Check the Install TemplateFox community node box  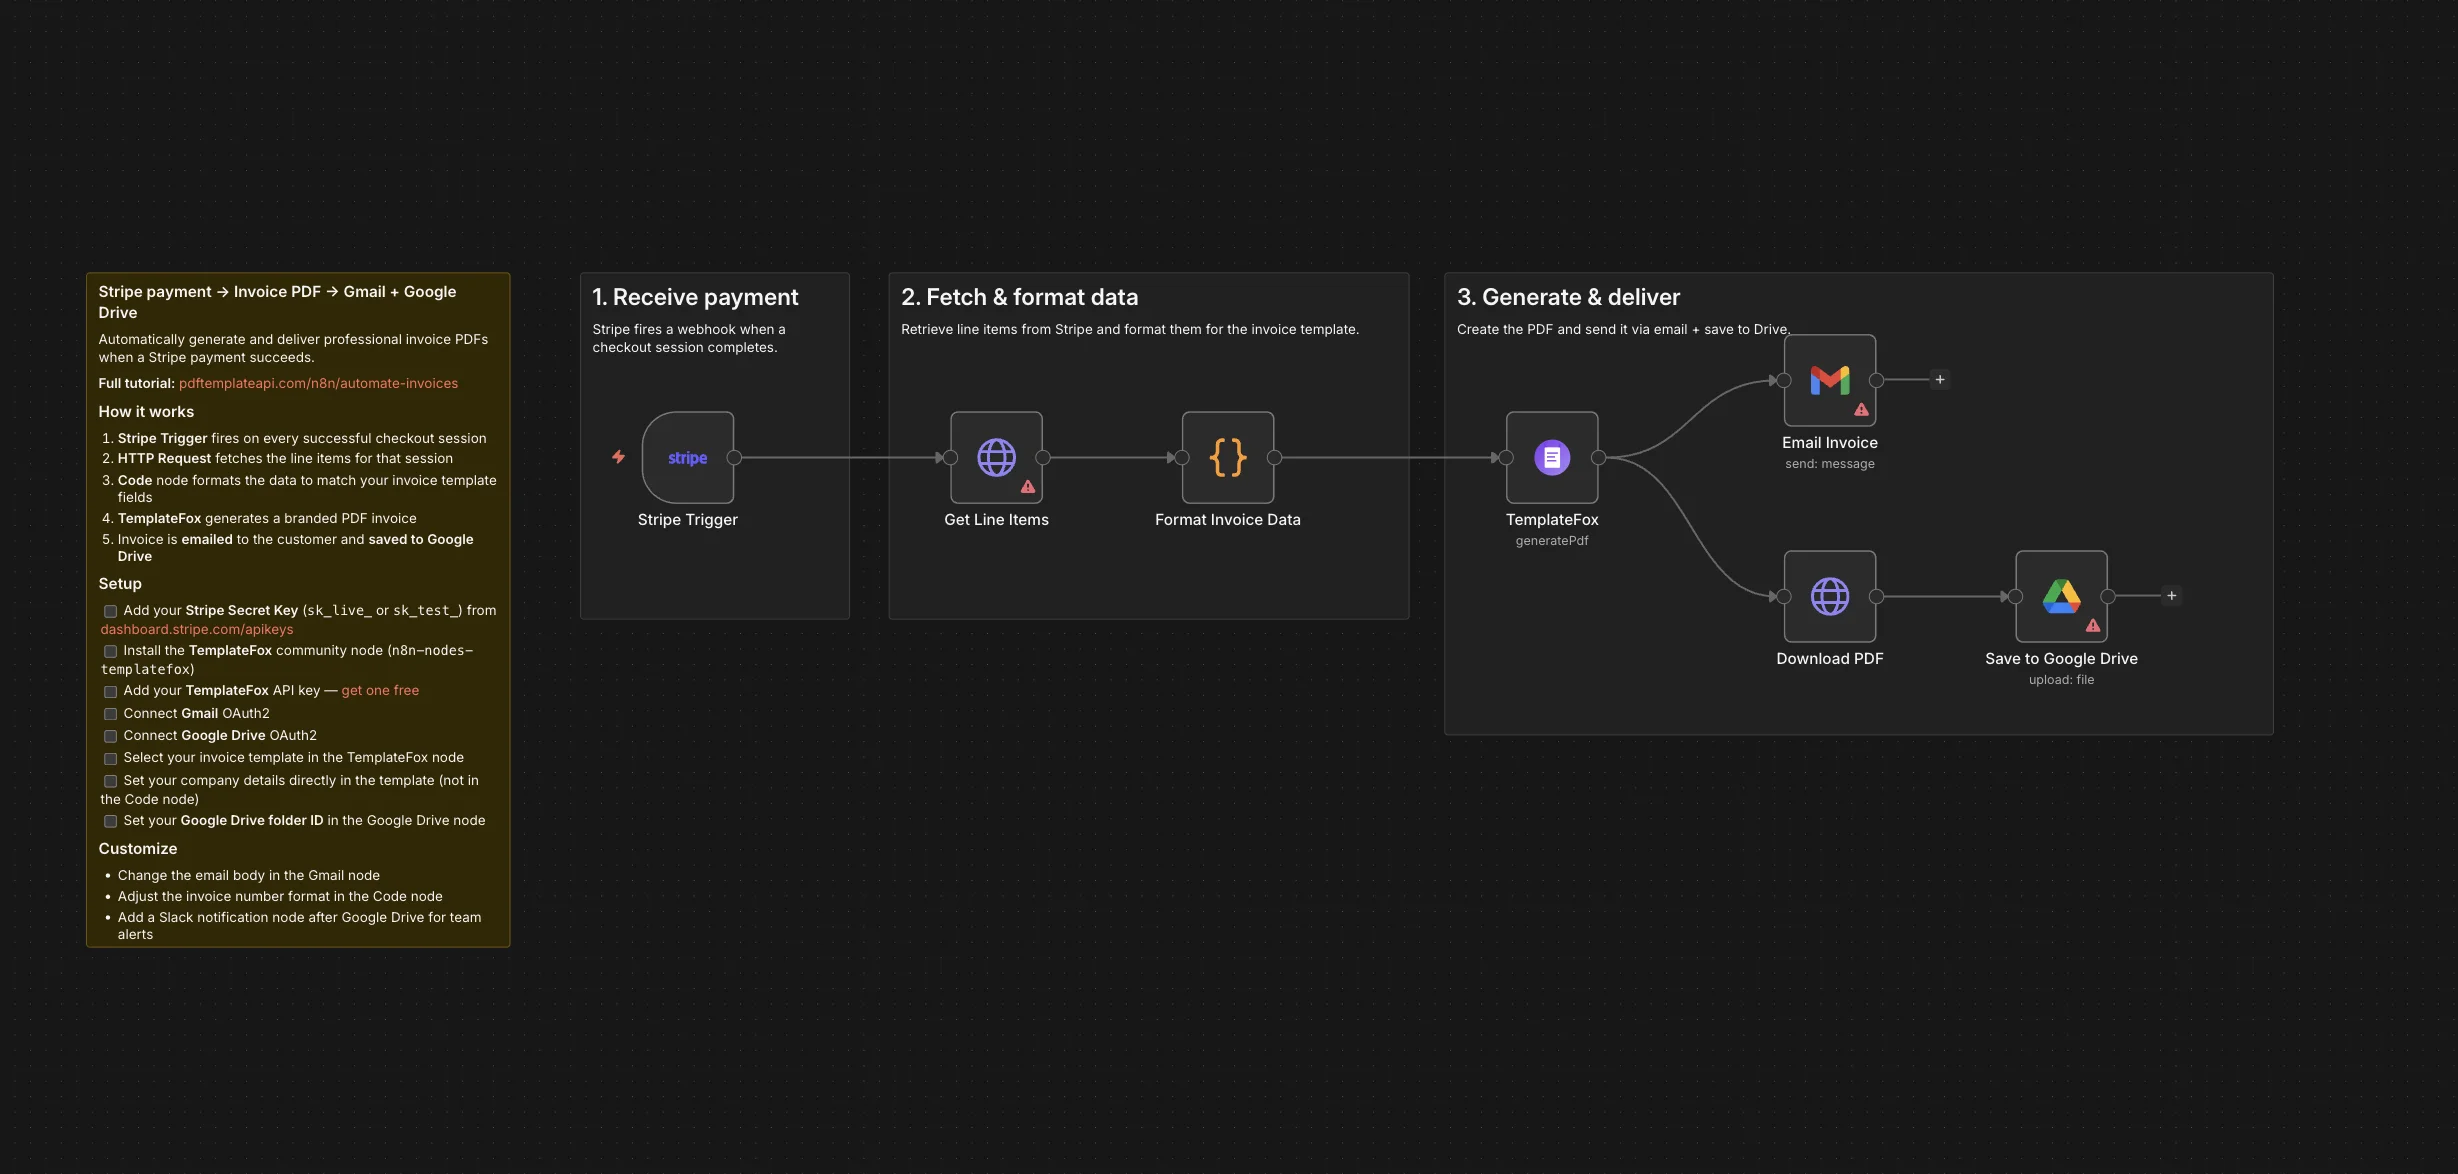[110, 651]
